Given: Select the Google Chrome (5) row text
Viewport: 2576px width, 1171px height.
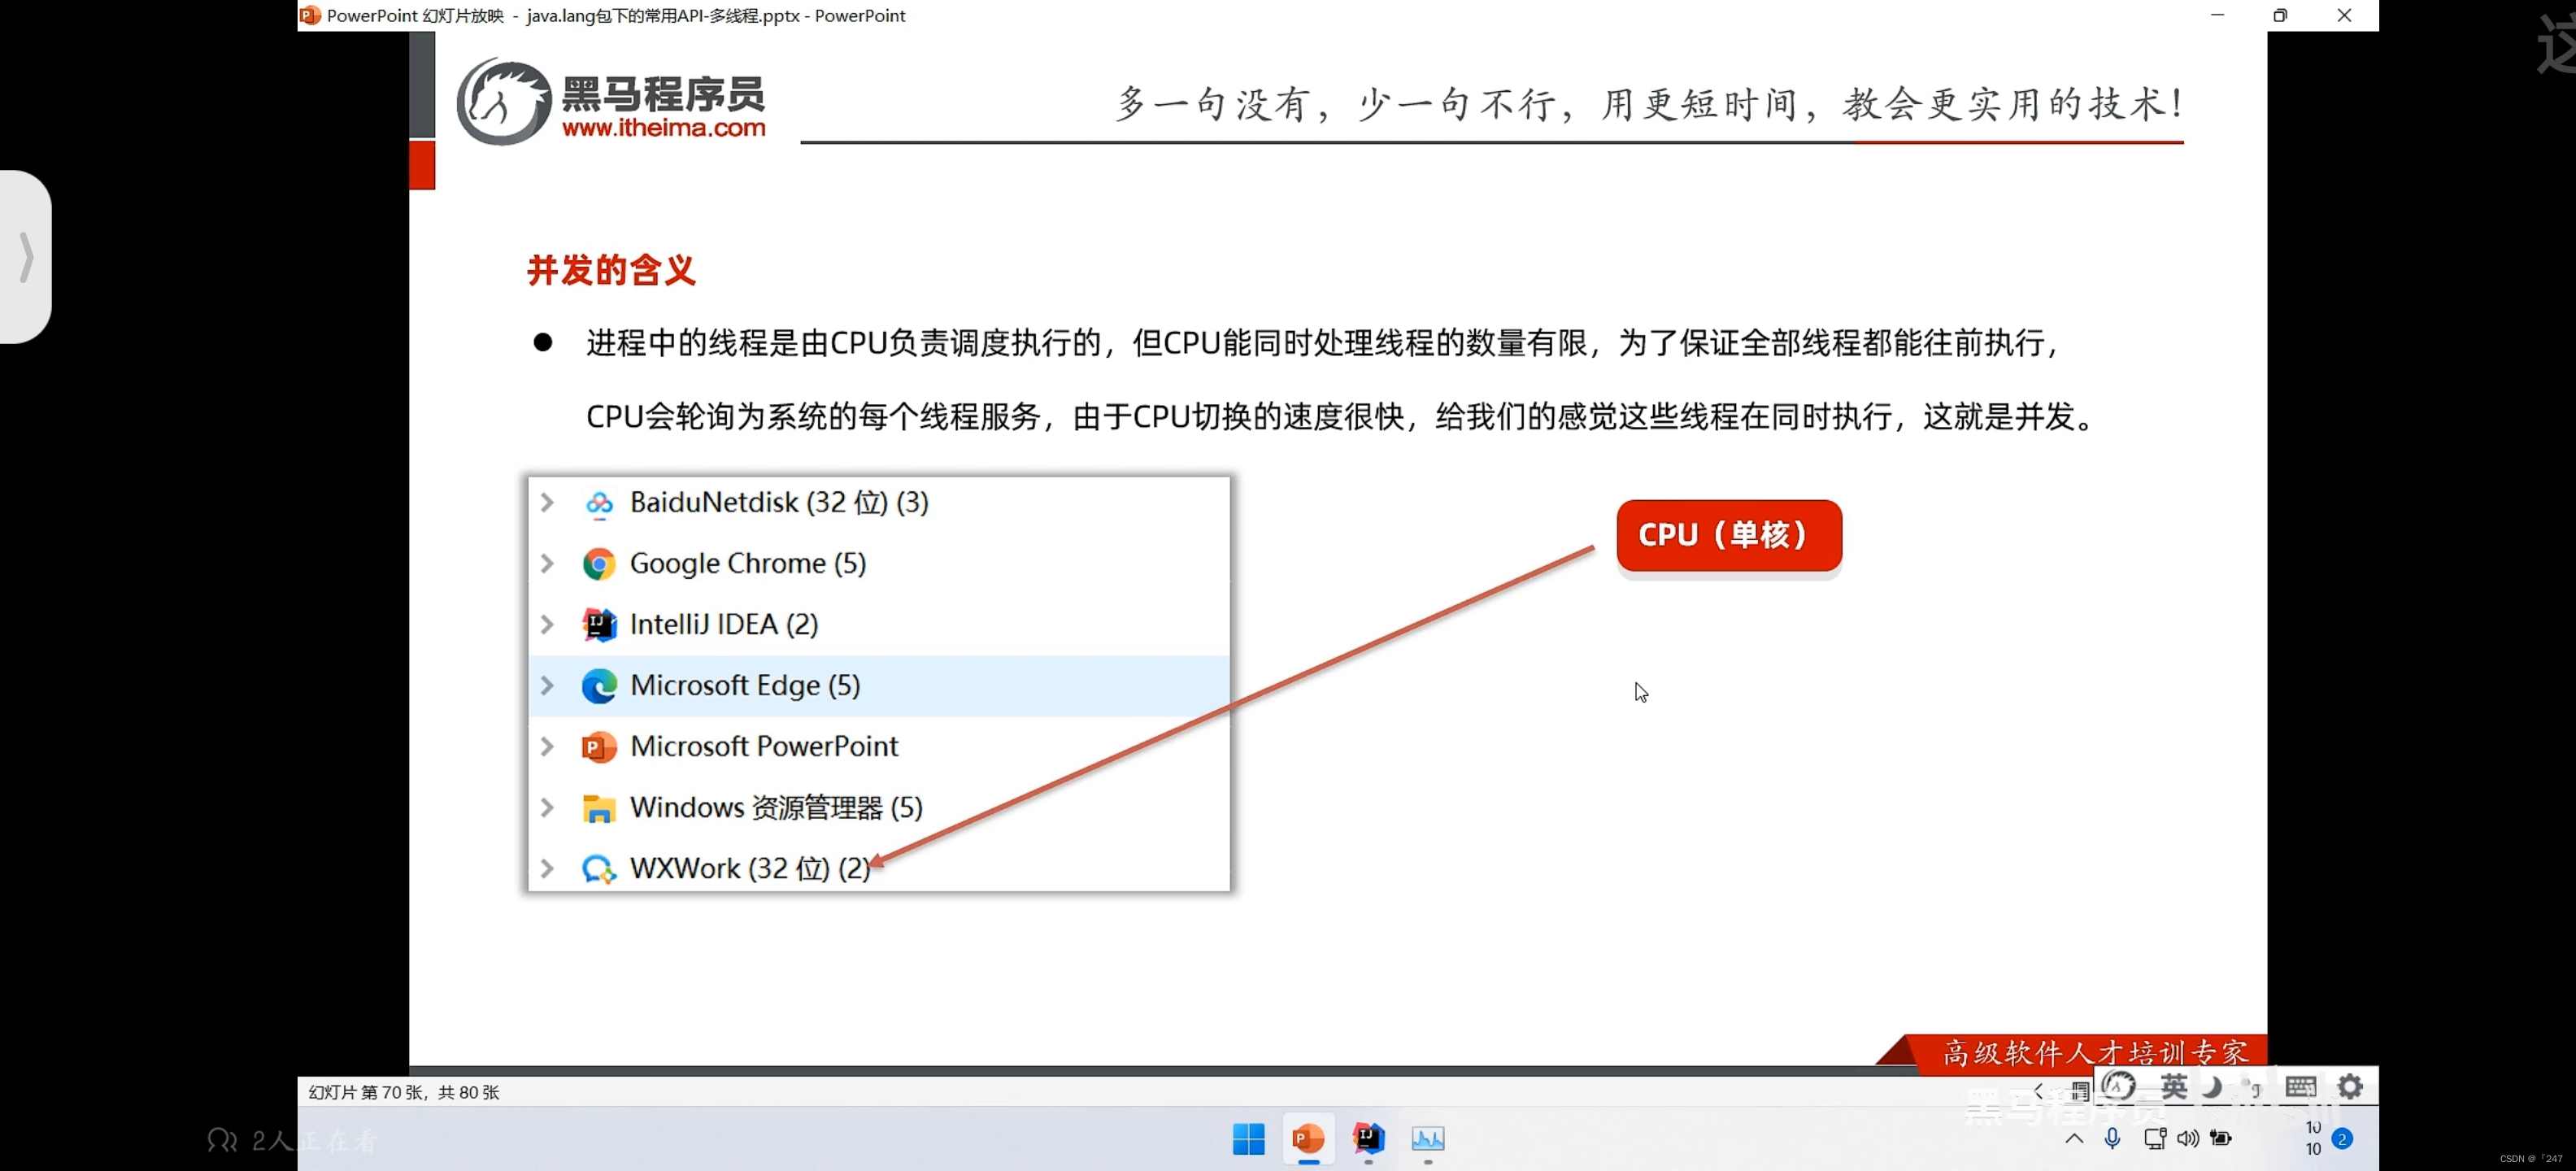Looking at the screenshot, I should pos(748,563).
